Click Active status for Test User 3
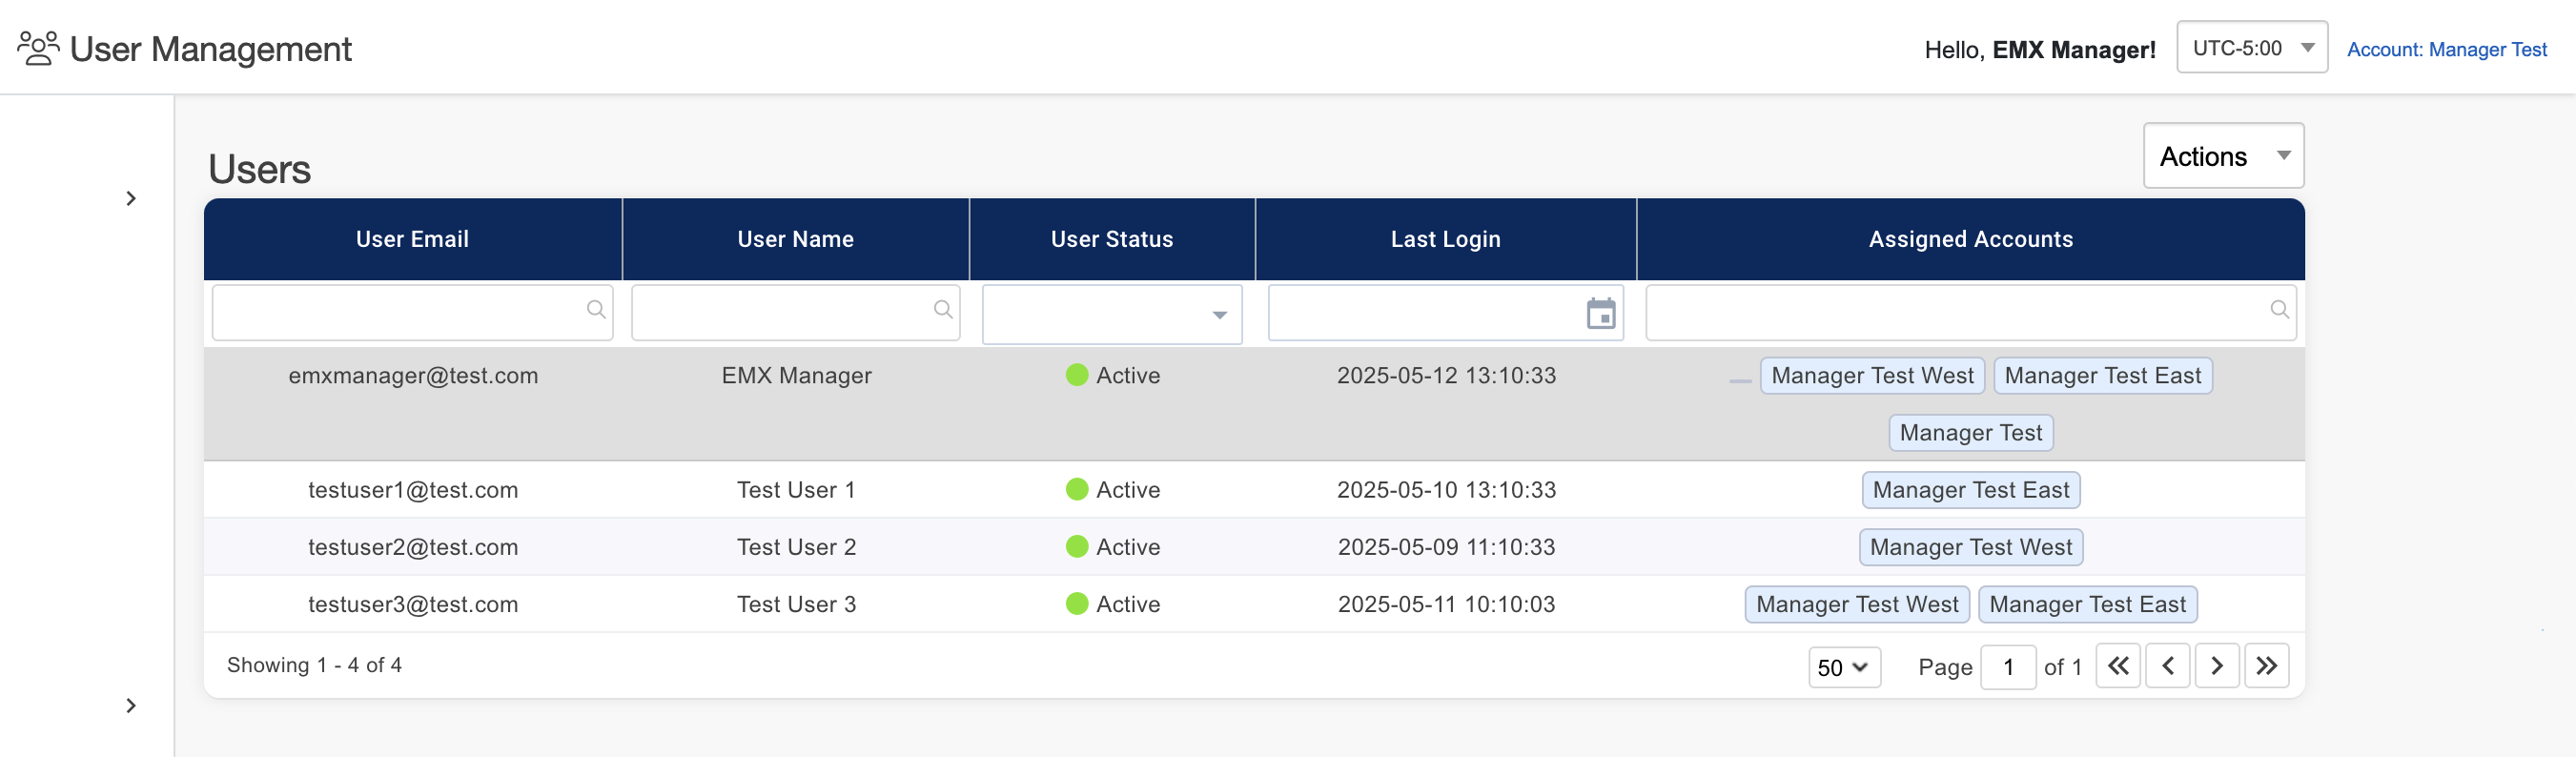Viewport: 2576px width, 757px height. pyautogui.click(x=1113, y=604)
